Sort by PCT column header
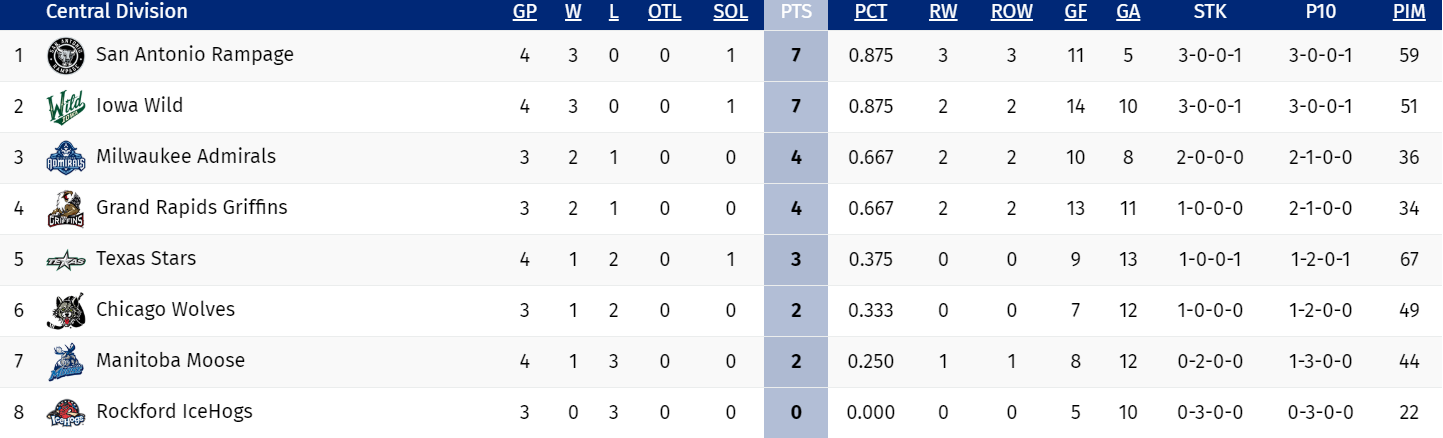Image resolution: width=1443 pixels, height=438 pixels. coord(870,12)
